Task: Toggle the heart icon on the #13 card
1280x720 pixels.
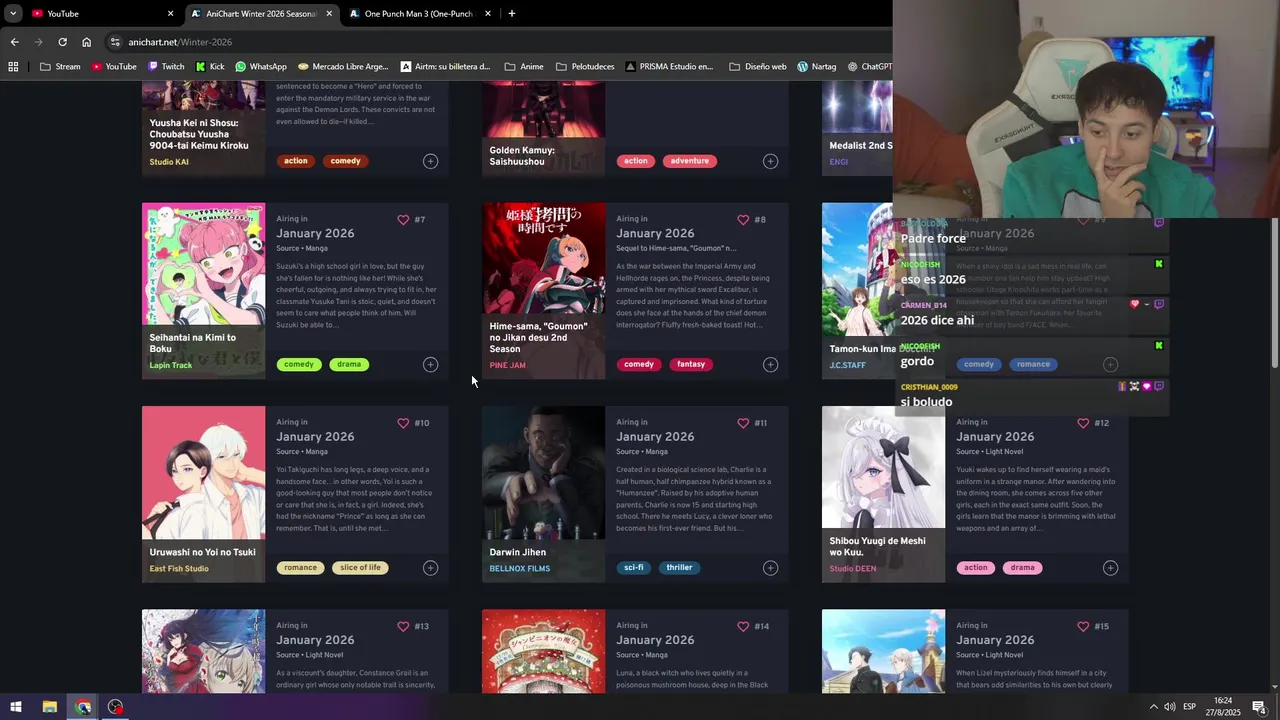Action: tap(403, 626)
